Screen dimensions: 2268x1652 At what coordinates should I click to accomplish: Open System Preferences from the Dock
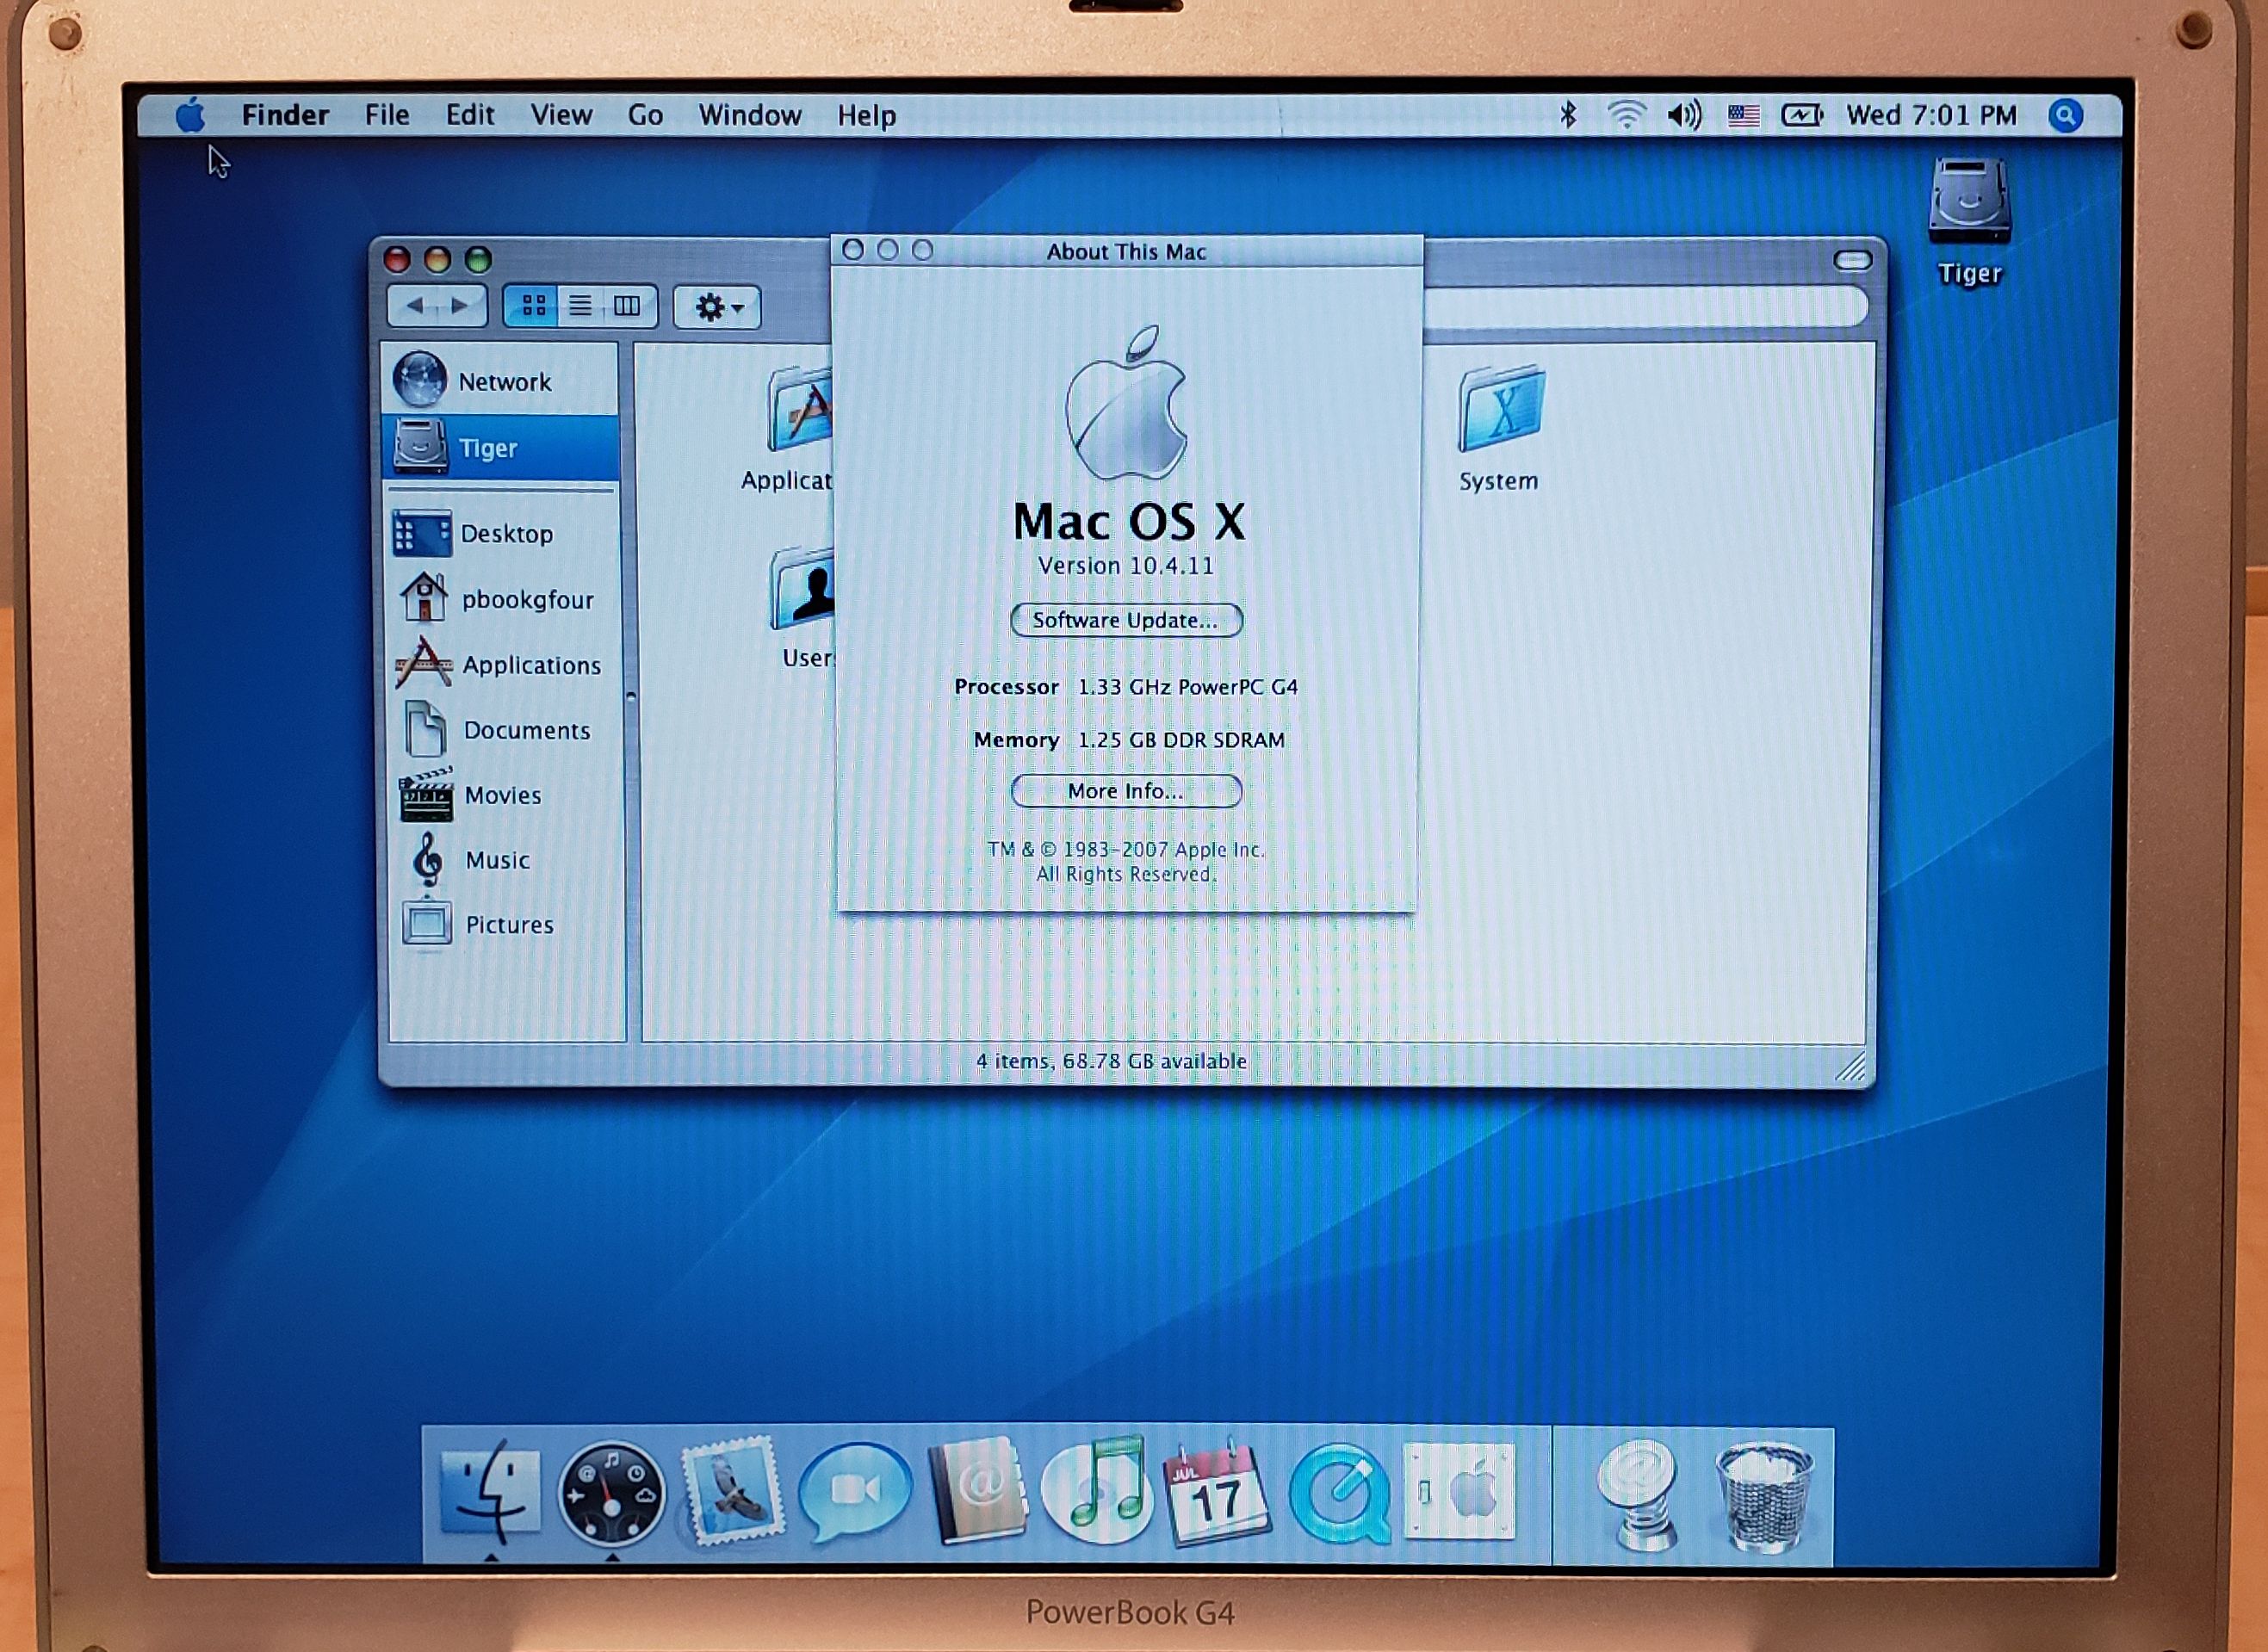[1459, 1491]
